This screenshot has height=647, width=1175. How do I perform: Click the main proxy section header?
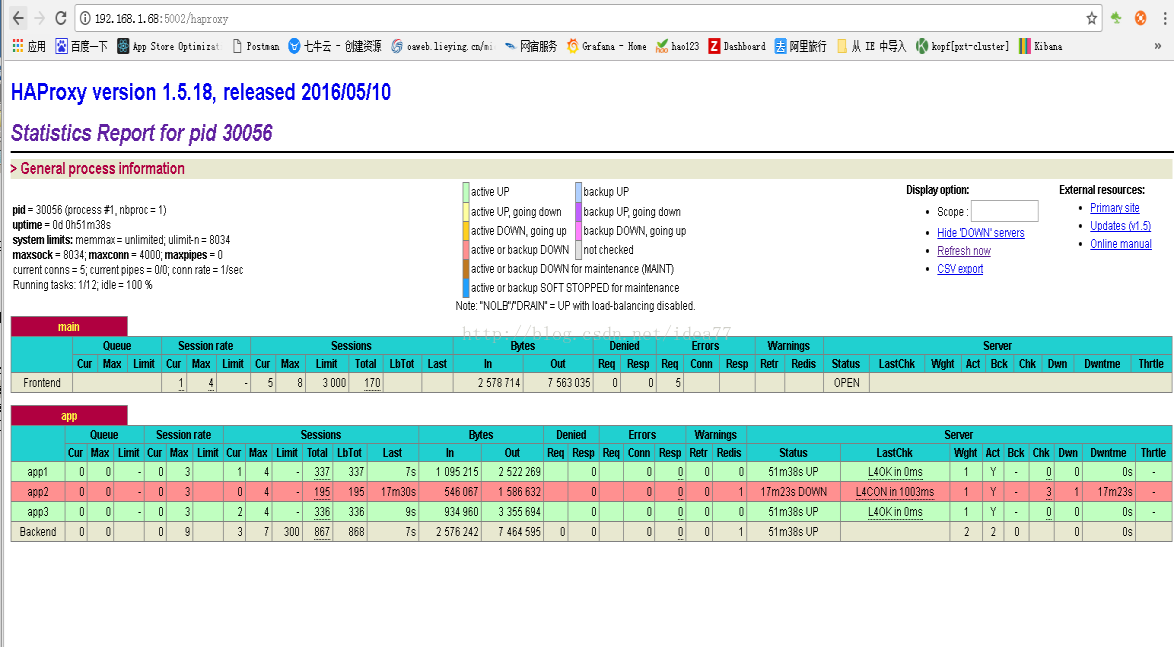pos(69,327)
